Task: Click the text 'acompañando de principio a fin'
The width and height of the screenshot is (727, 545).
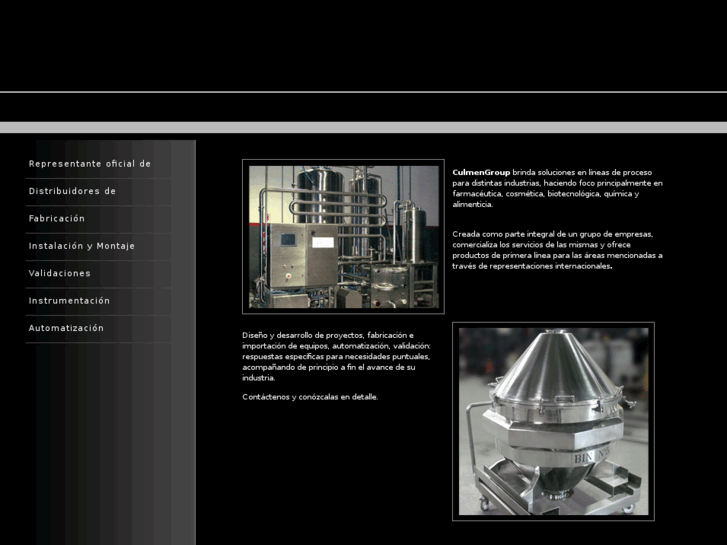Action: (x=299, y=367)
